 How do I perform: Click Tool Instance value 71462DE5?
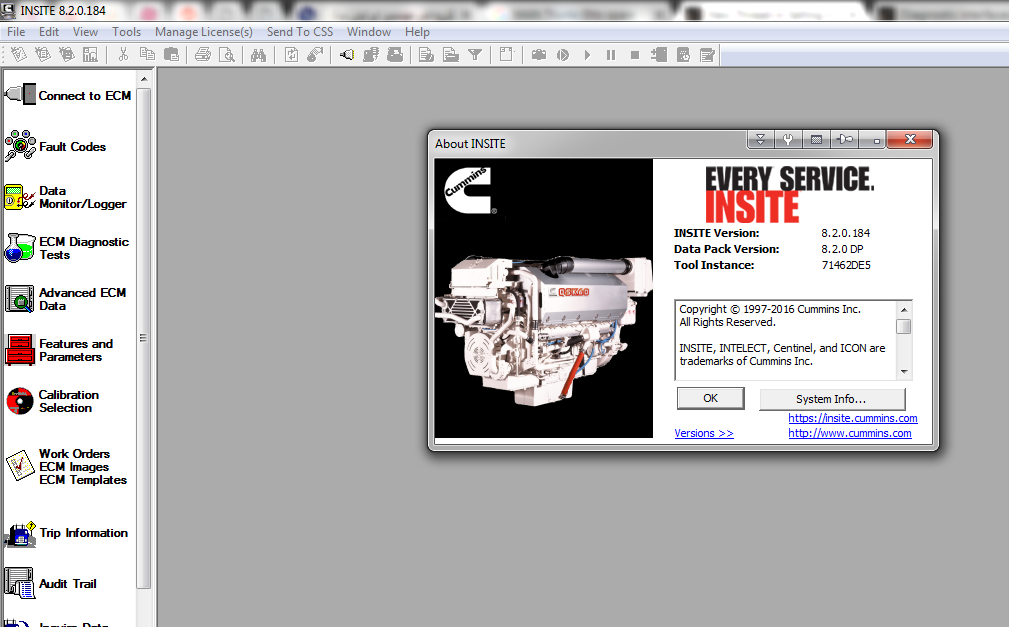[846, 265]
